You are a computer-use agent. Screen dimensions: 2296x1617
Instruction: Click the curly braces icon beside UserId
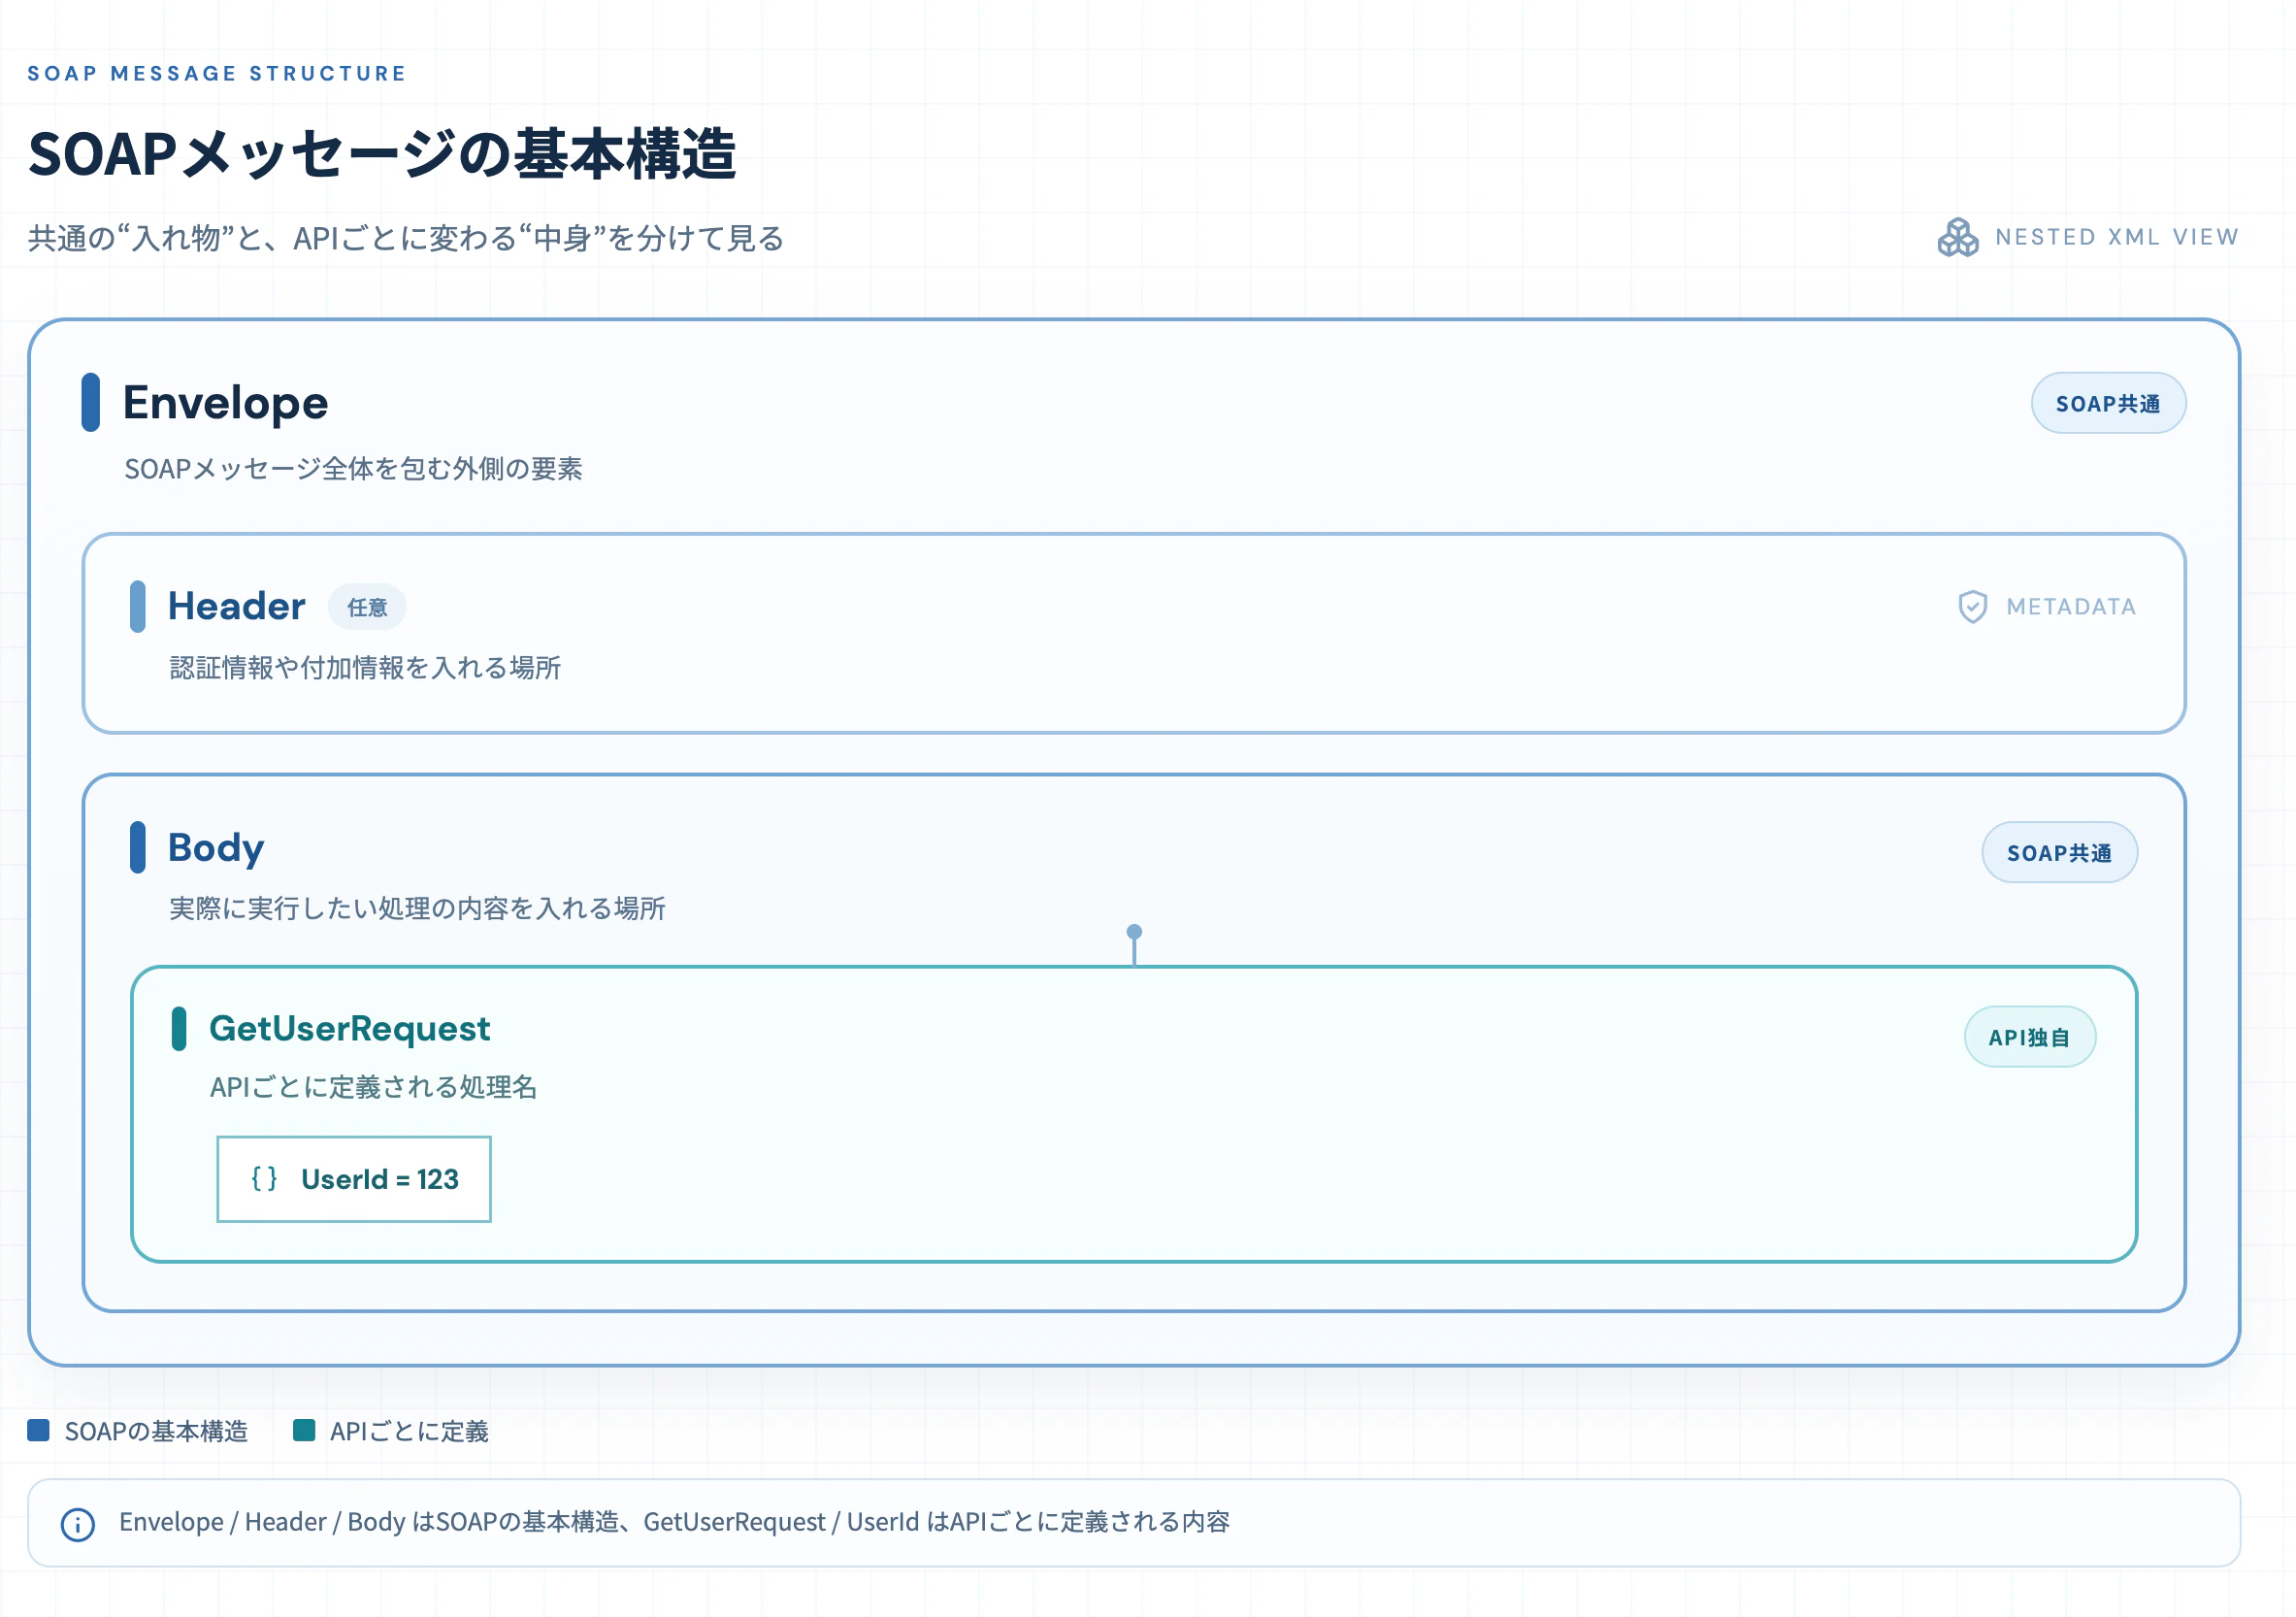point(264,1178)
